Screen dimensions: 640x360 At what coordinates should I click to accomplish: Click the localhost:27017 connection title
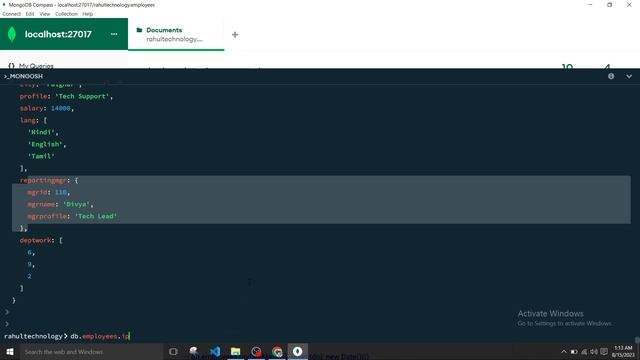click(x=58, y=34)
